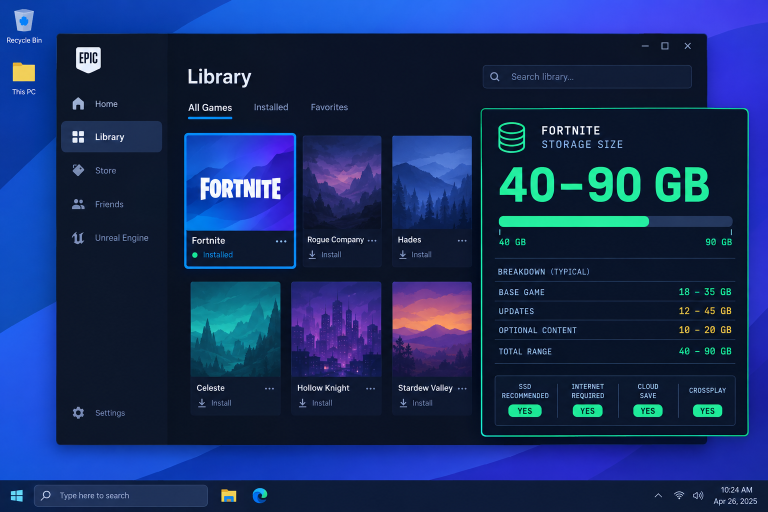Image resolution: width=768 pixels, height=512 pixels.
Task: Launch Microsoft Edge from the taskbar
Action: [260, 496]
